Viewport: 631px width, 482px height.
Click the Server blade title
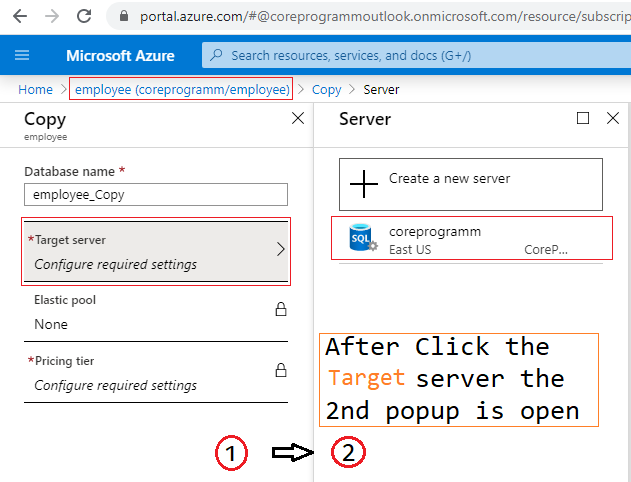(365, 119)
